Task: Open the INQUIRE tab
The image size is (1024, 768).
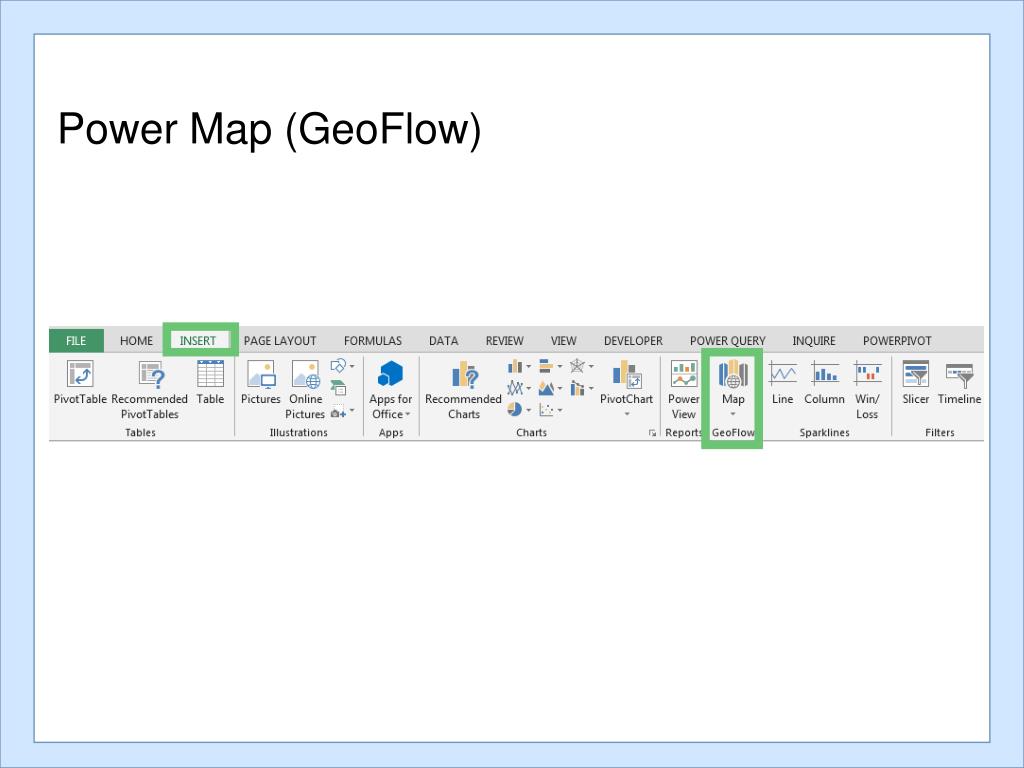Action: click(814, 341)
